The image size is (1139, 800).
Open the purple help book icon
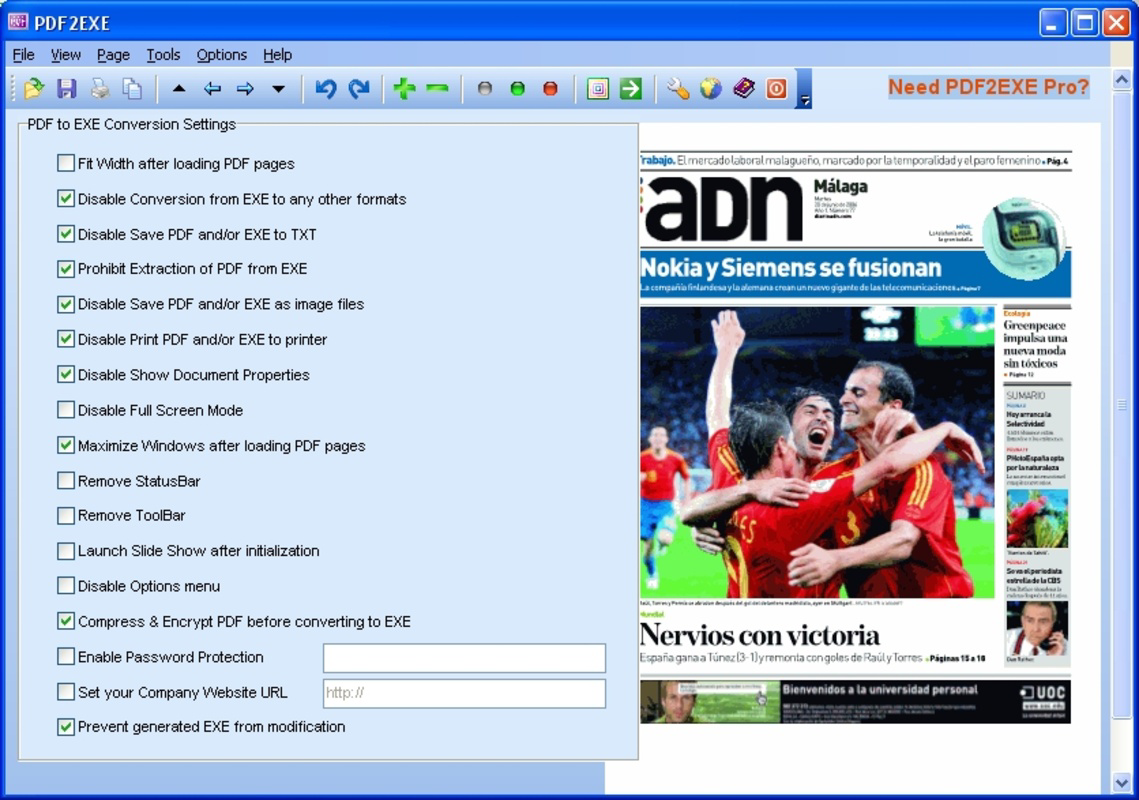pyautogui.click(x=744, y=89)
